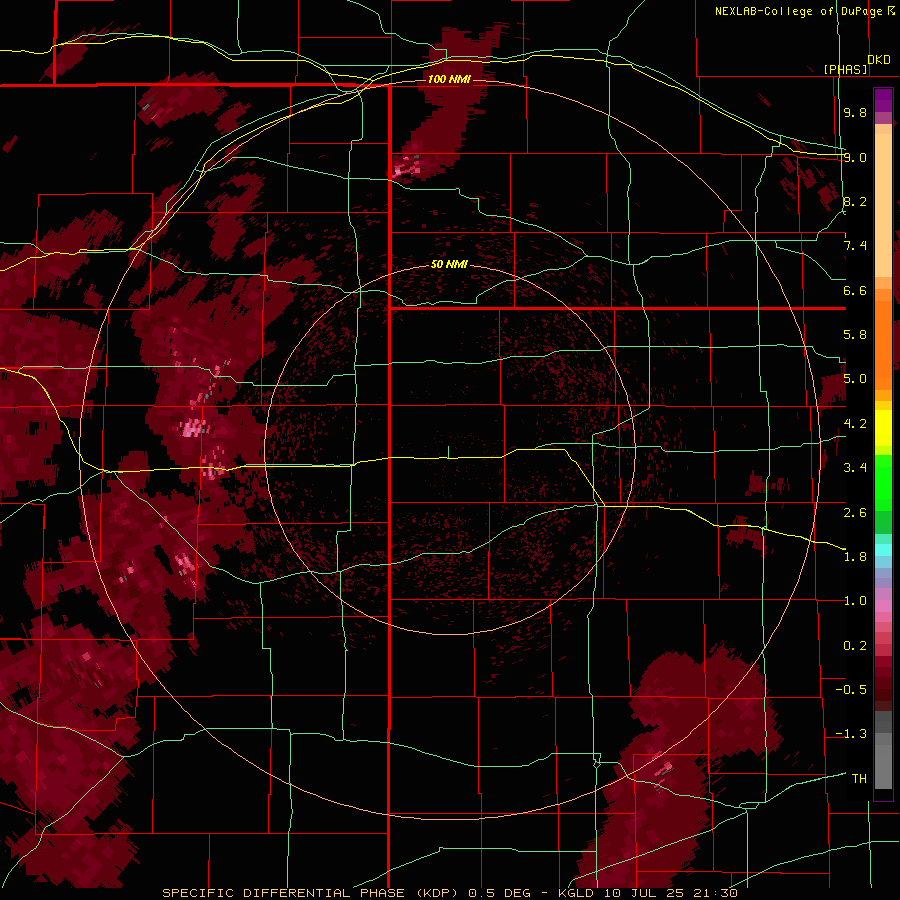Pick the yellow segment of the color bar
Image resolution: width=900 pixels, height=900 pixels.
[x=883, y=428]
